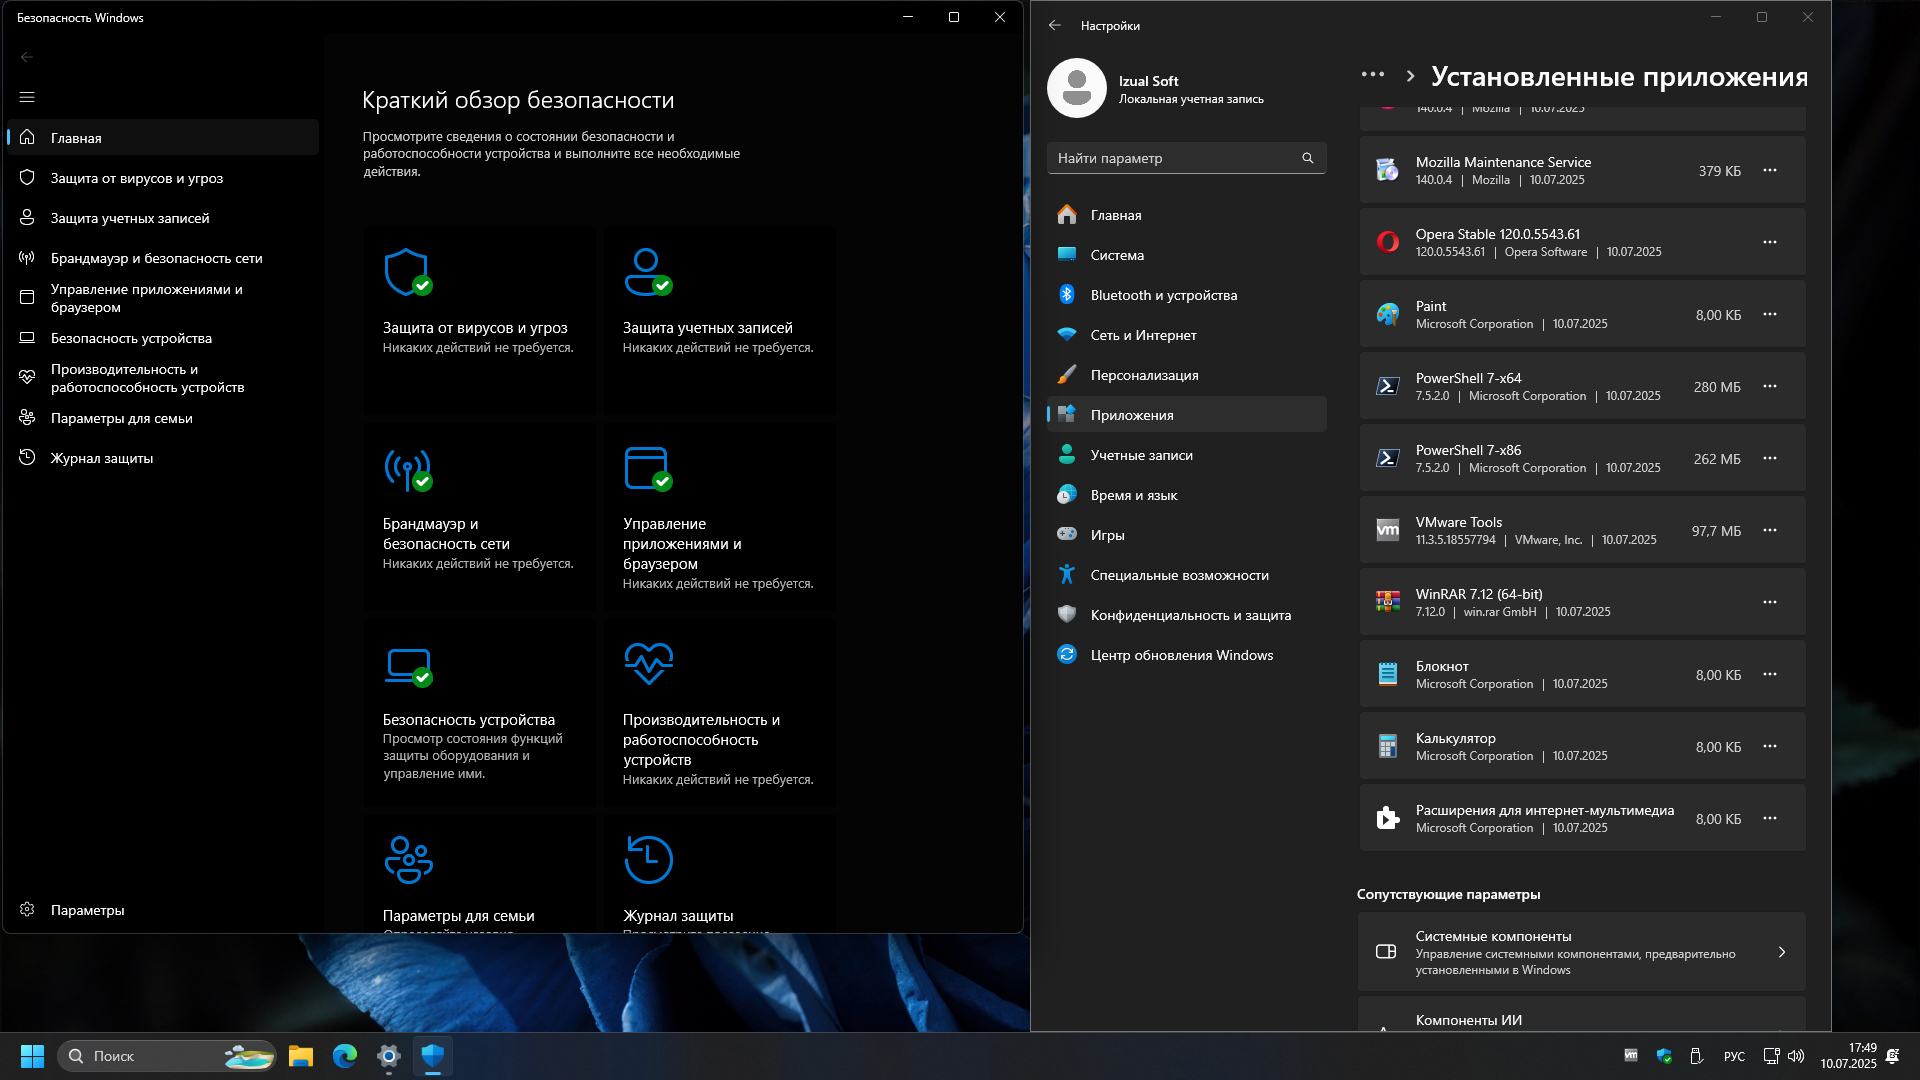Image resolution: width=1920 pixels, height=1080 pixels.
Task: Open more options for Paint
Action: 1770,314
